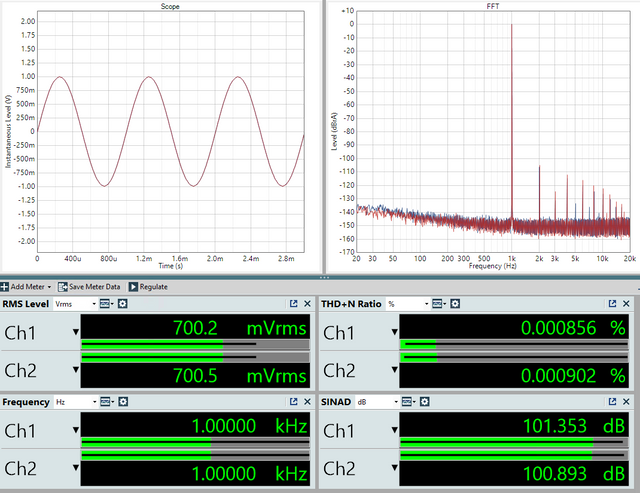Click the Save Meter Data icon
This screenshot has height=493, width=640.
[x=62, y=286]
